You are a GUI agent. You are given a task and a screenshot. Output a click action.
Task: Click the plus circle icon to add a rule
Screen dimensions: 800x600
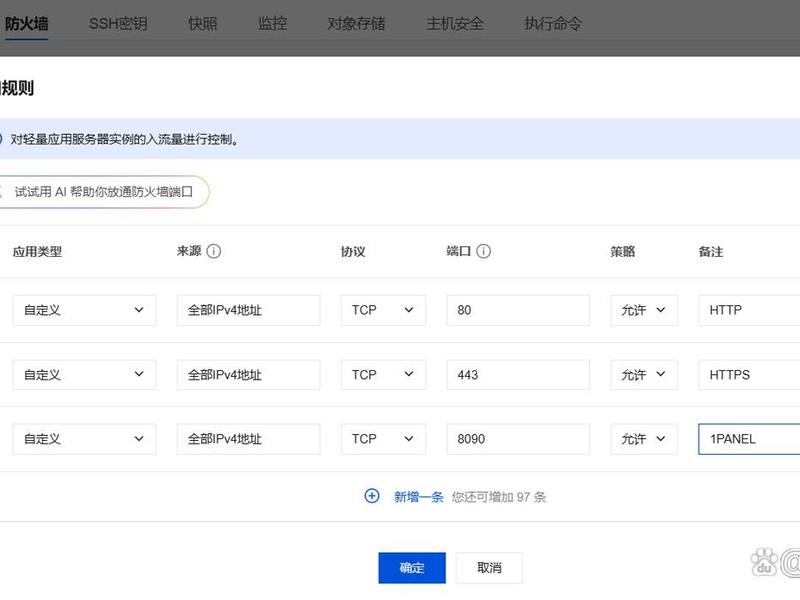tap(372, 496)
